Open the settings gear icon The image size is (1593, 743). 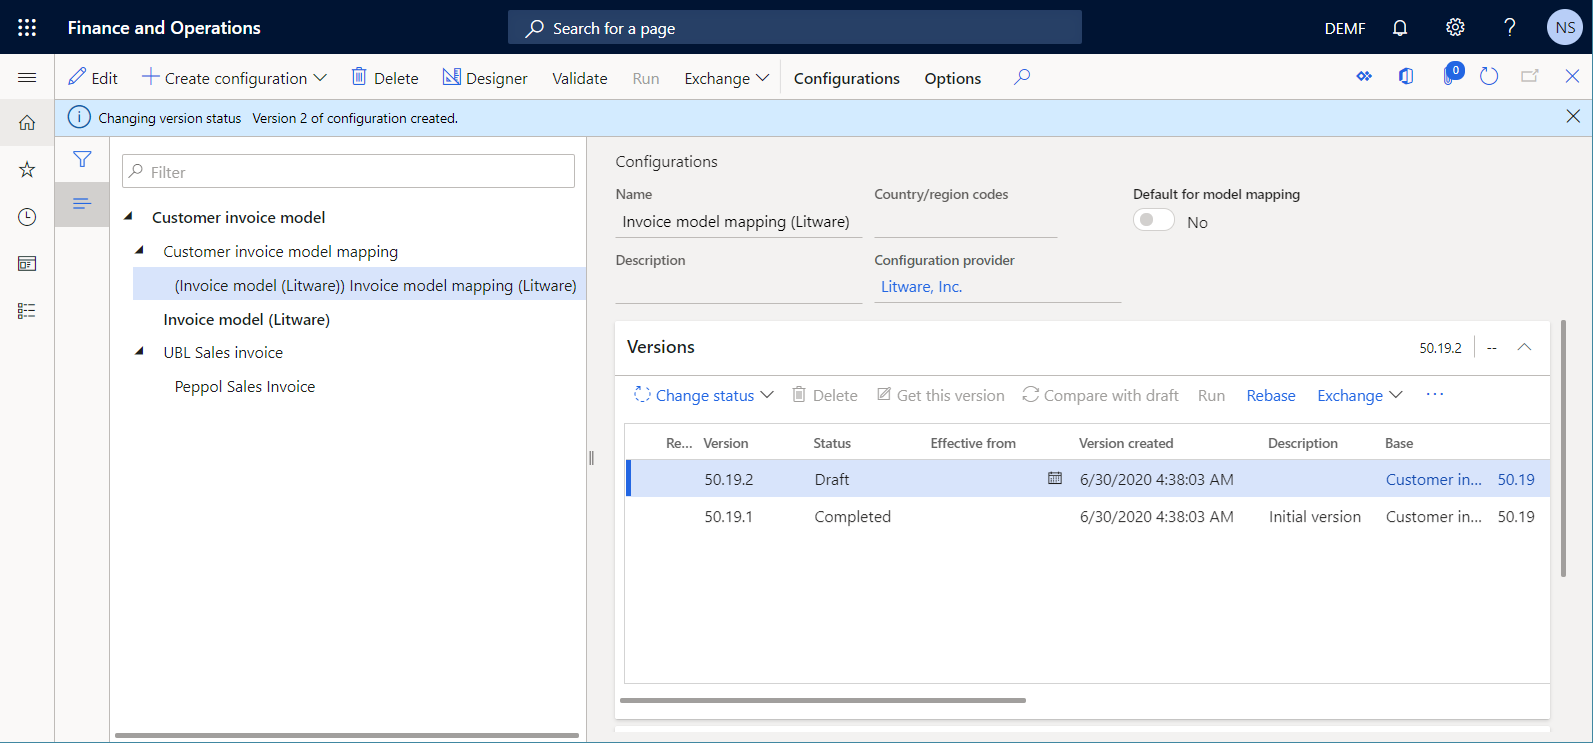click(x=1455, y=27)
